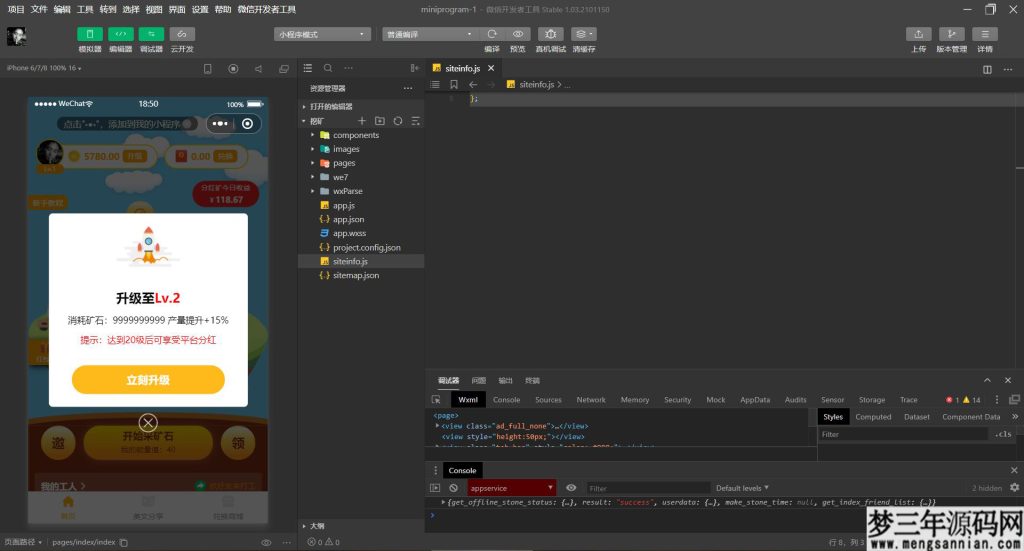This screenshot has height=551, width=1024.
Task: Toggle the simulator (模拟器) panel button
Action: click(x=89, y=34)
